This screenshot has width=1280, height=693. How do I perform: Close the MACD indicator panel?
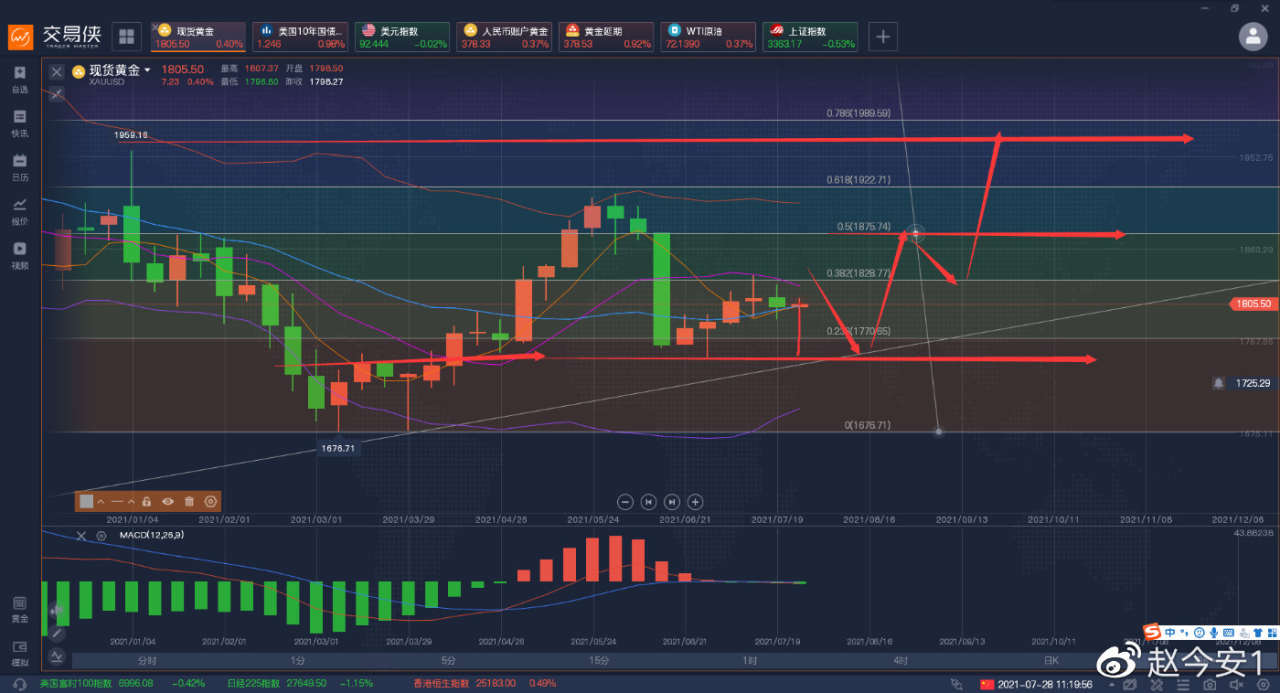pyautogui.click(x=82, y=536)
